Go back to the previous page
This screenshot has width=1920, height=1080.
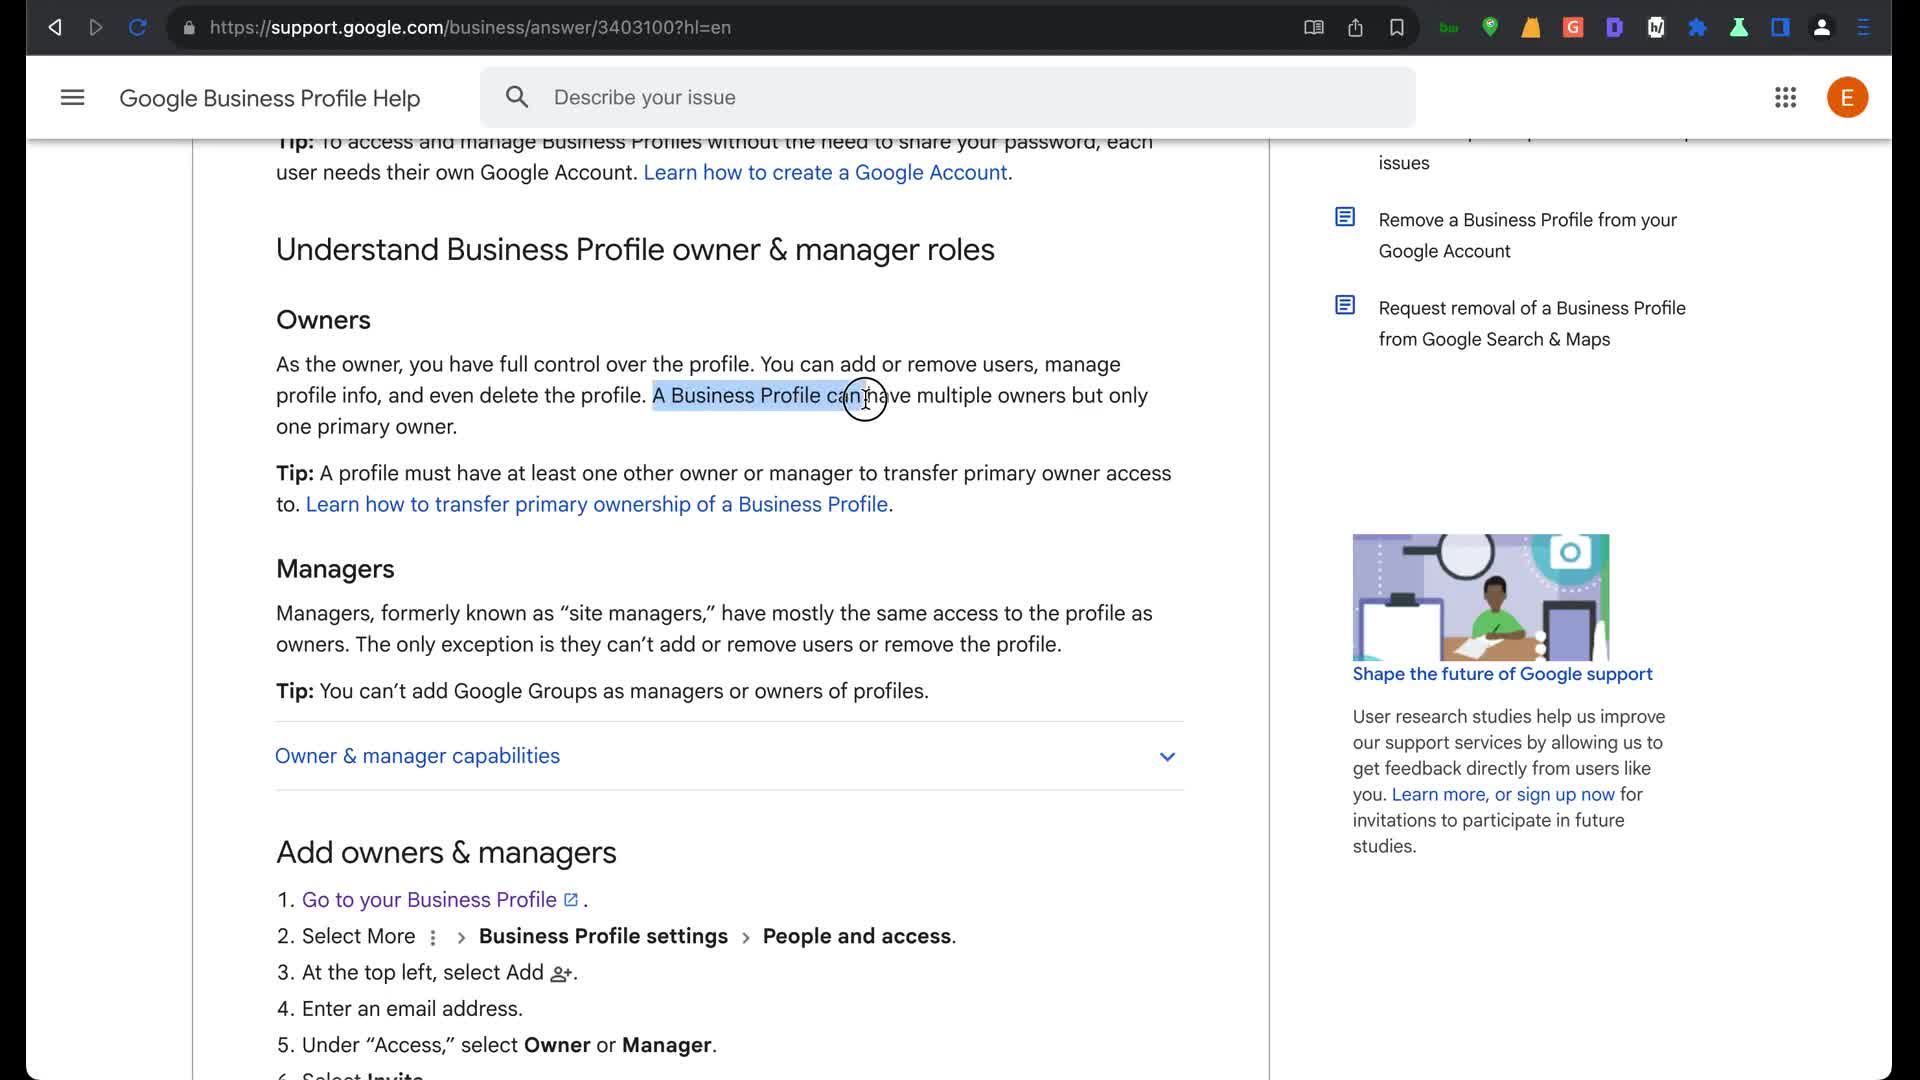point(55,28)
